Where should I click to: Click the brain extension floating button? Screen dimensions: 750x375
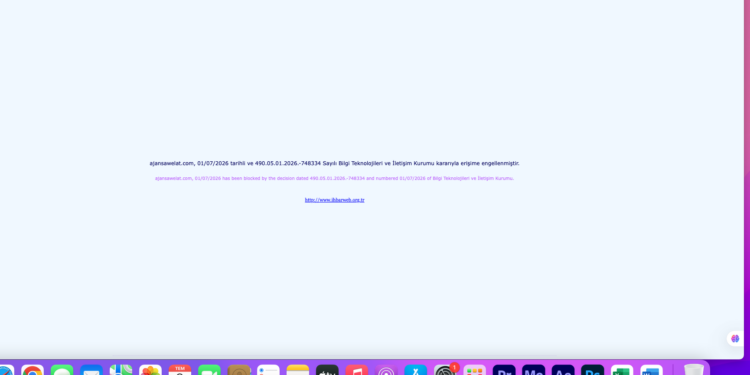click(x=735, y=339)
